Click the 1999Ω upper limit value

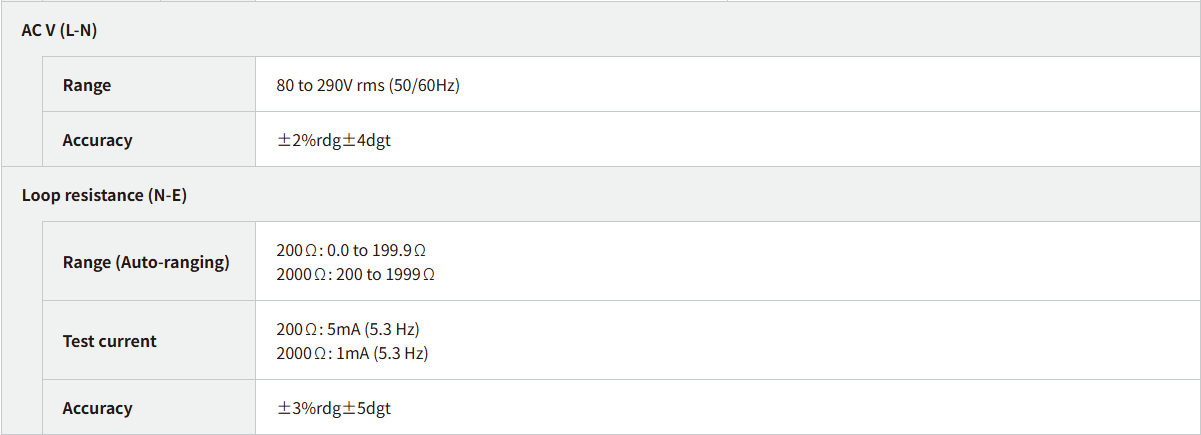coord(414,274)
